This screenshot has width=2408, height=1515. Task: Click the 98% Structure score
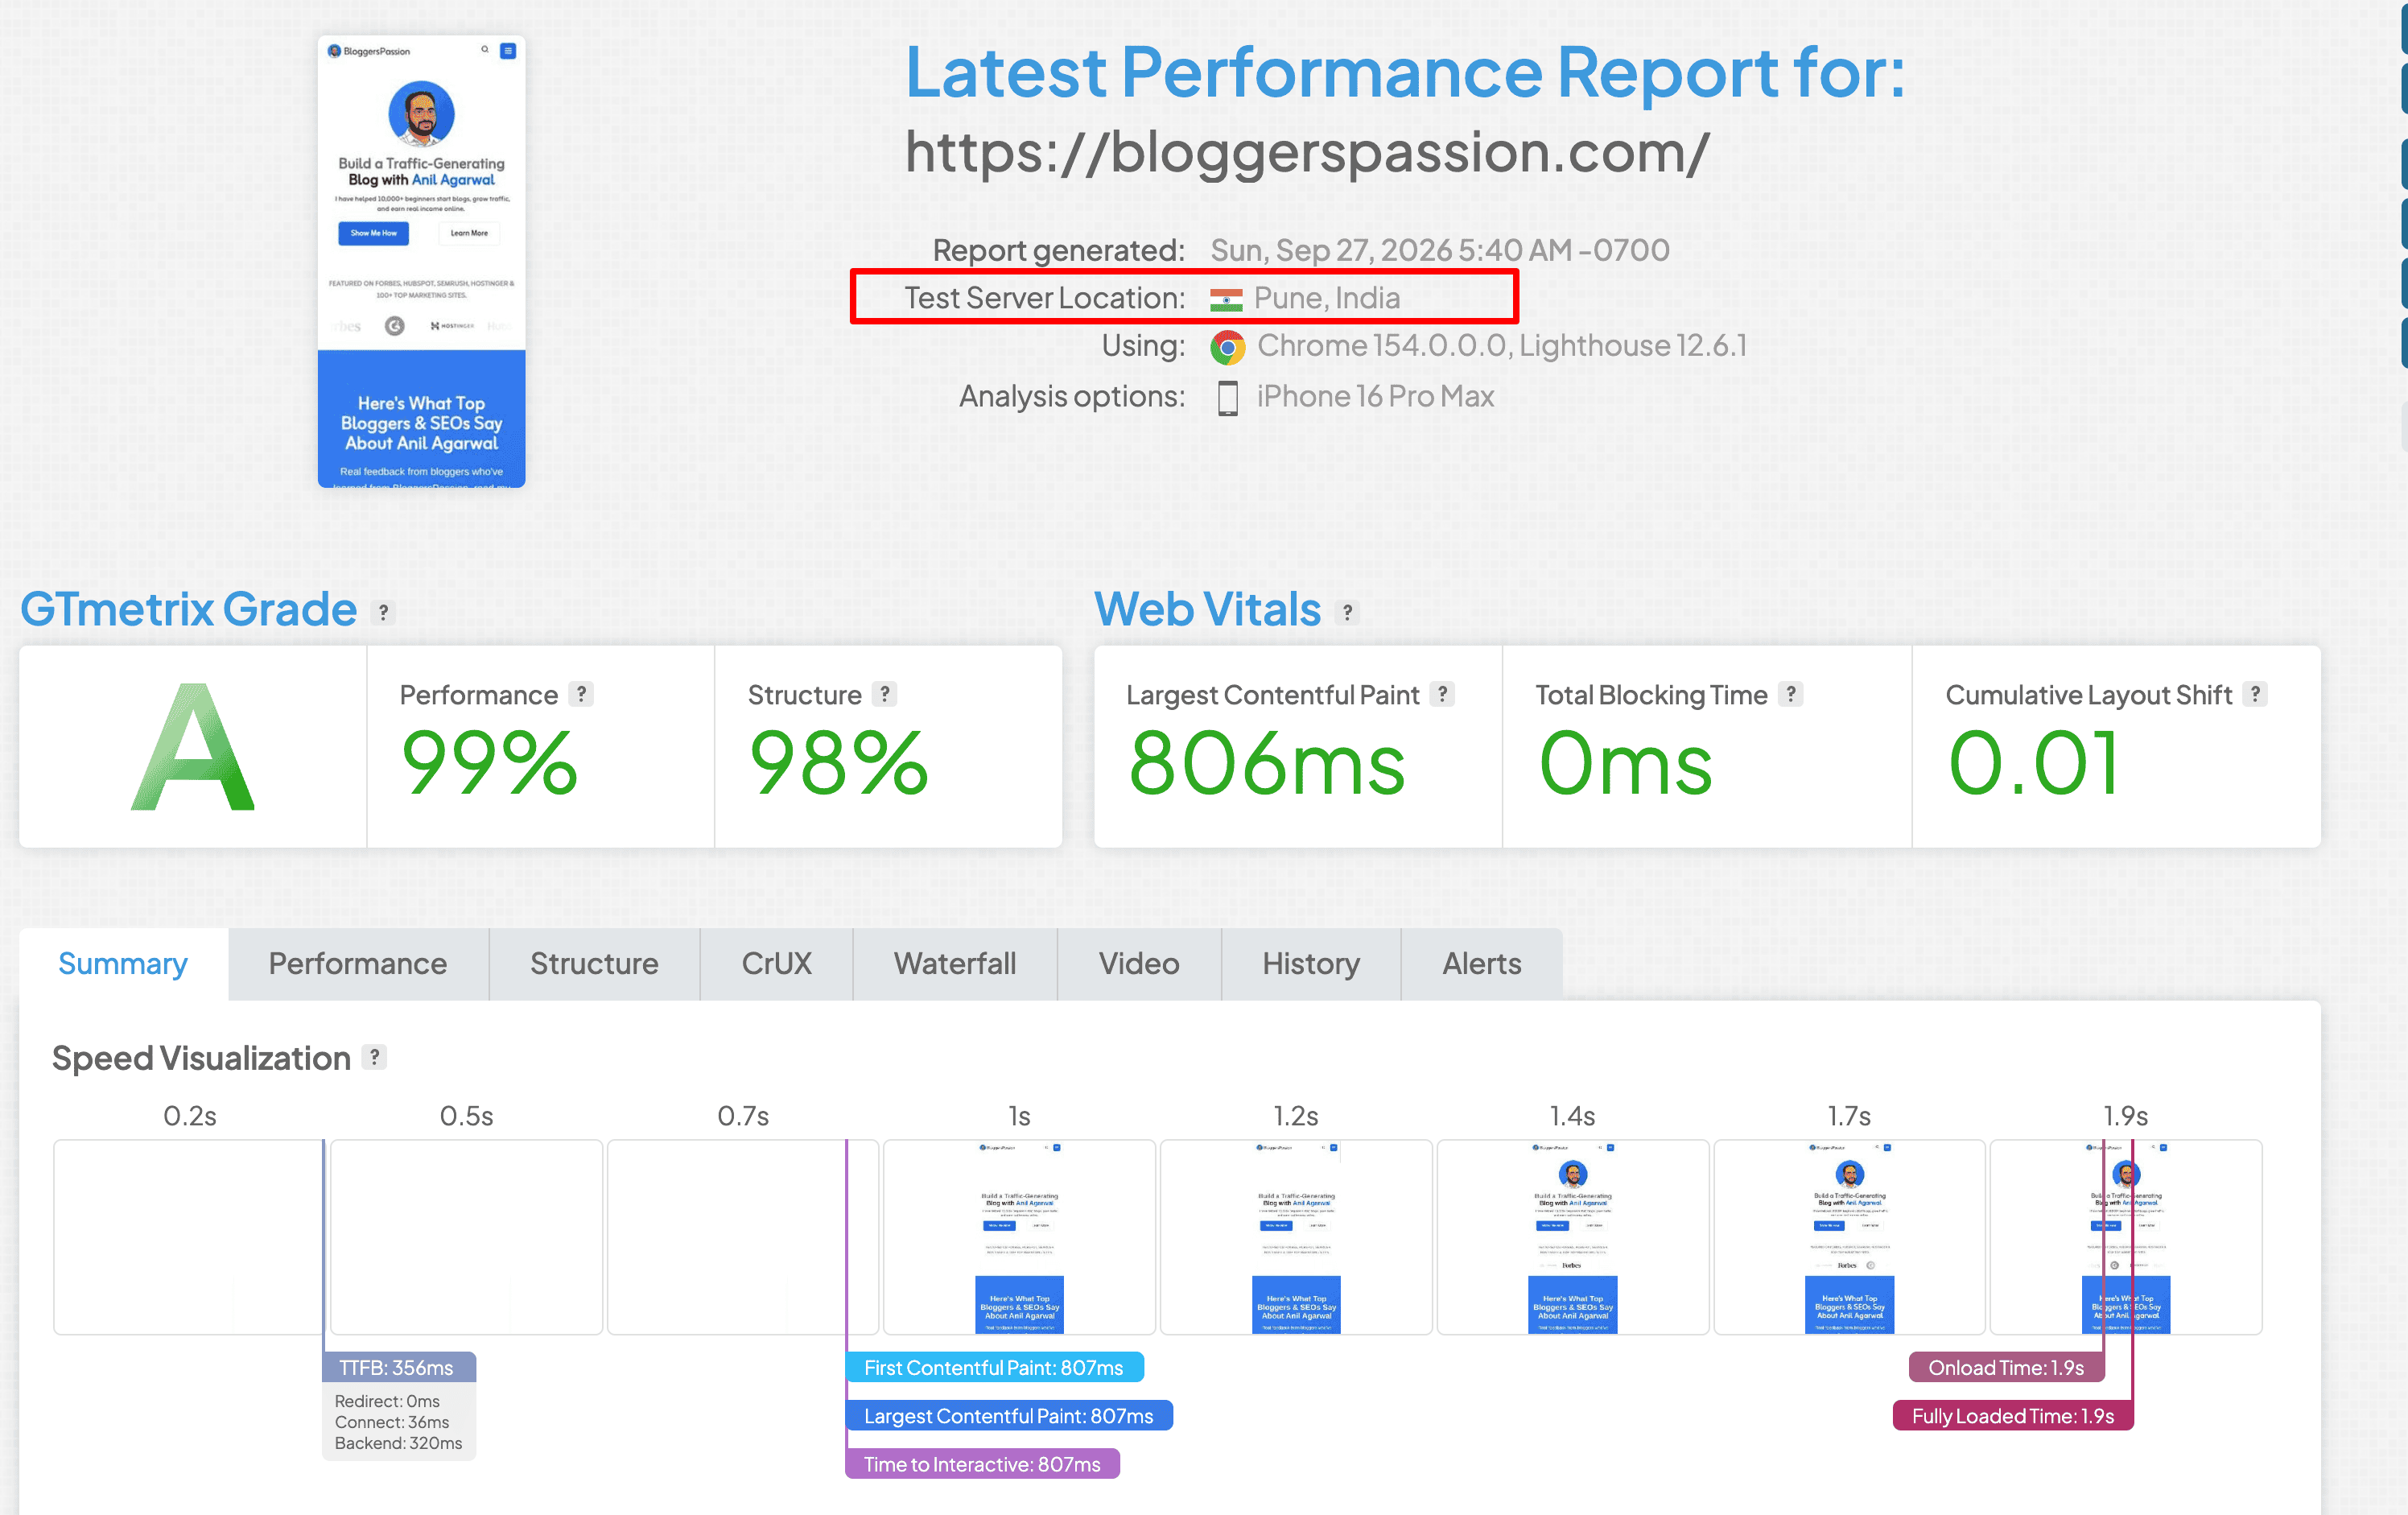pyautogui.click(x=839, y=763)
